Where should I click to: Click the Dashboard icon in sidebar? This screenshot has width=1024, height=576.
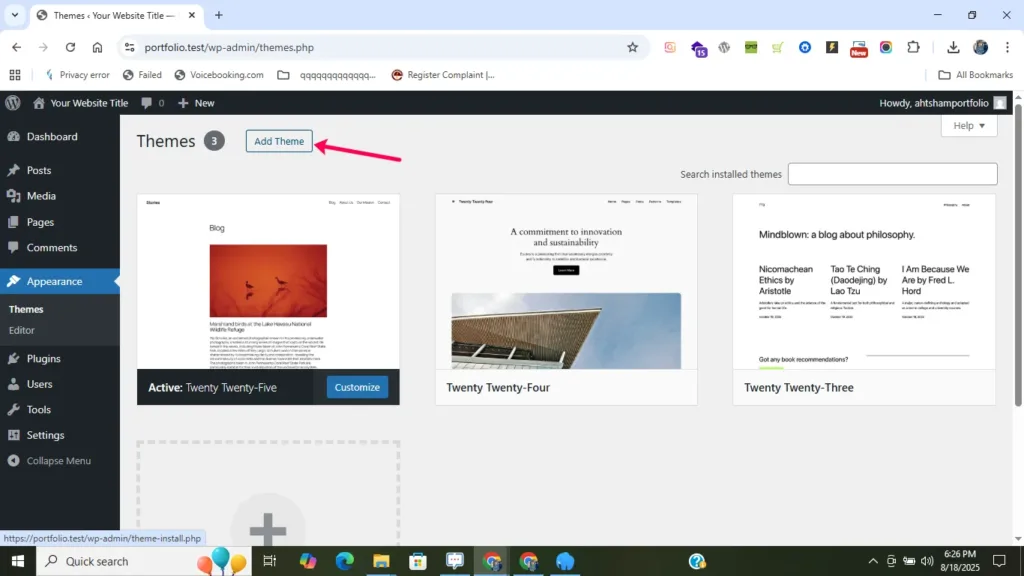[13, 137]
